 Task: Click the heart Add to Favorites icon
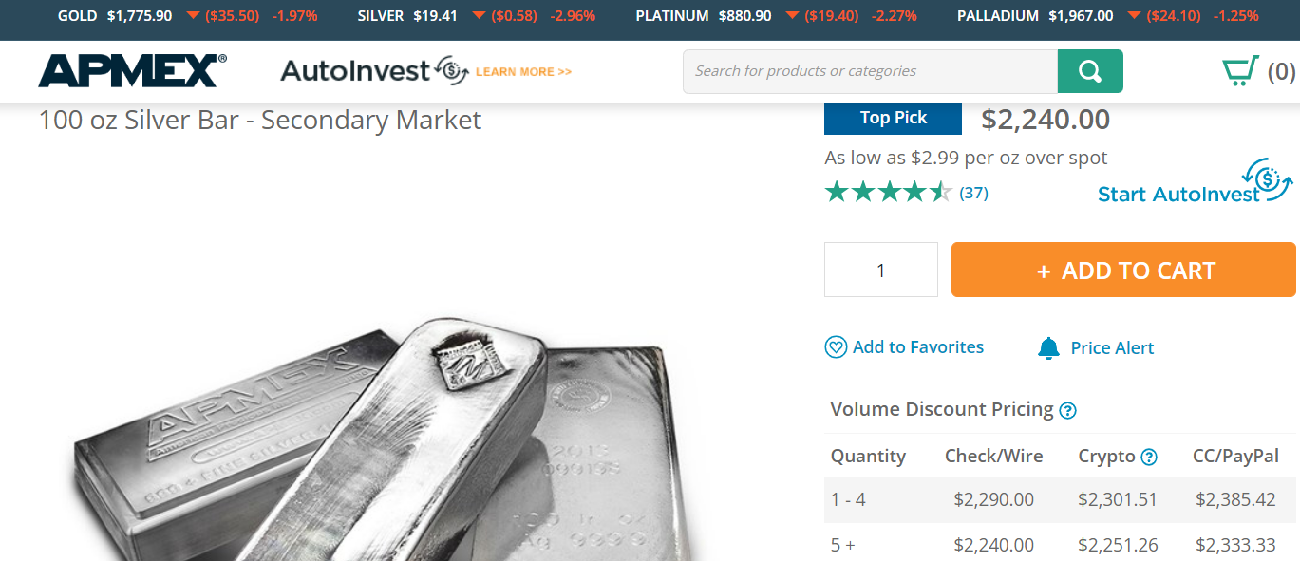point(835,347)
